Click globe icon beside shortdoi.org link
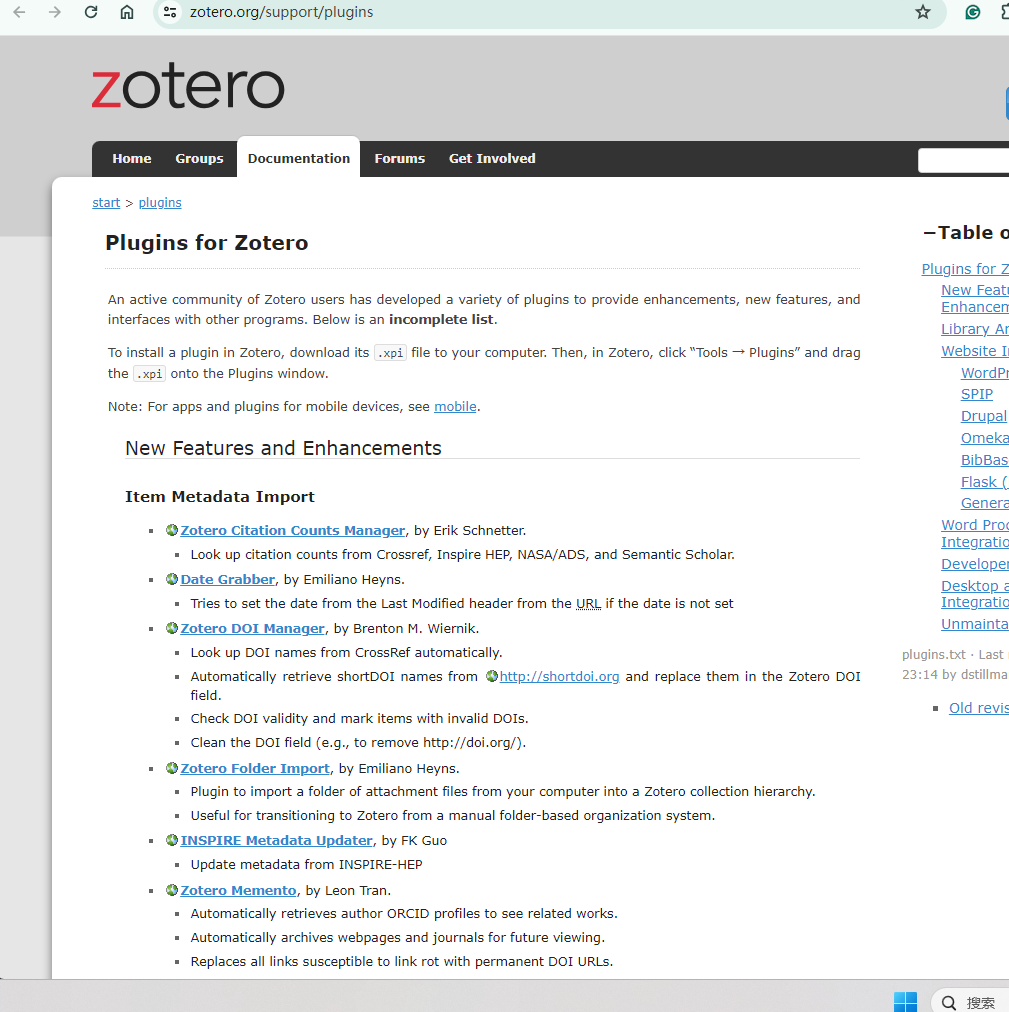This screenshot has height=1012, width=1009. tap(492, 676)
